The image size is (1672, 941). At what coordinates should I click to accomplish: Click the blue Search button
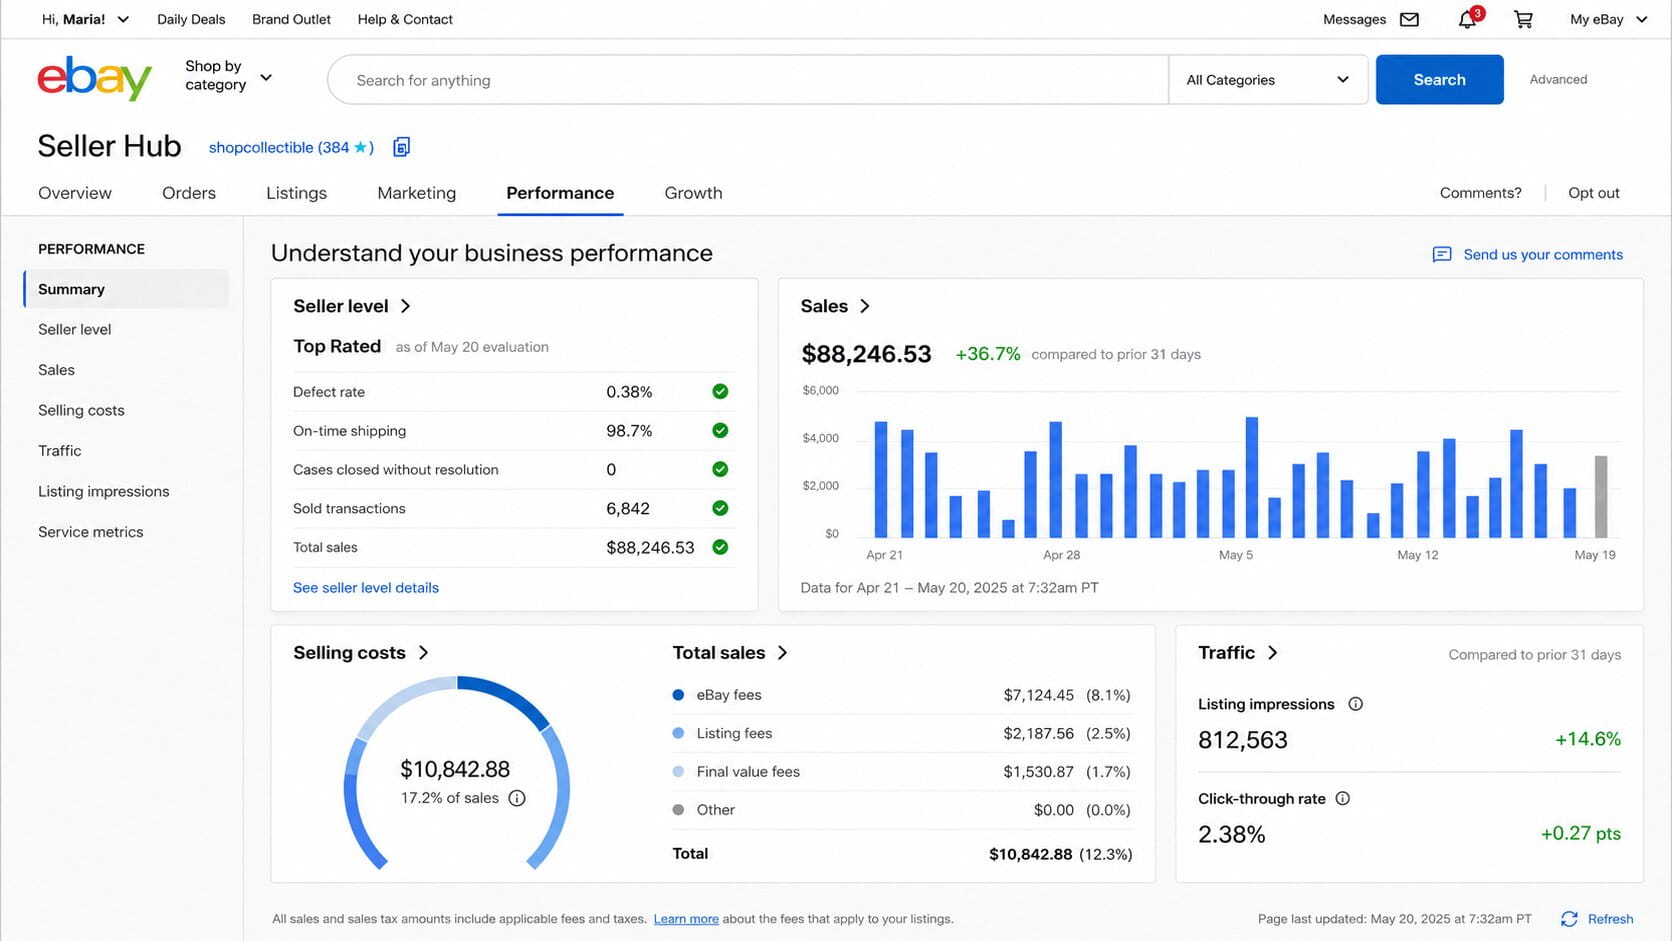pyautogui.click(x=1439, y=80)
